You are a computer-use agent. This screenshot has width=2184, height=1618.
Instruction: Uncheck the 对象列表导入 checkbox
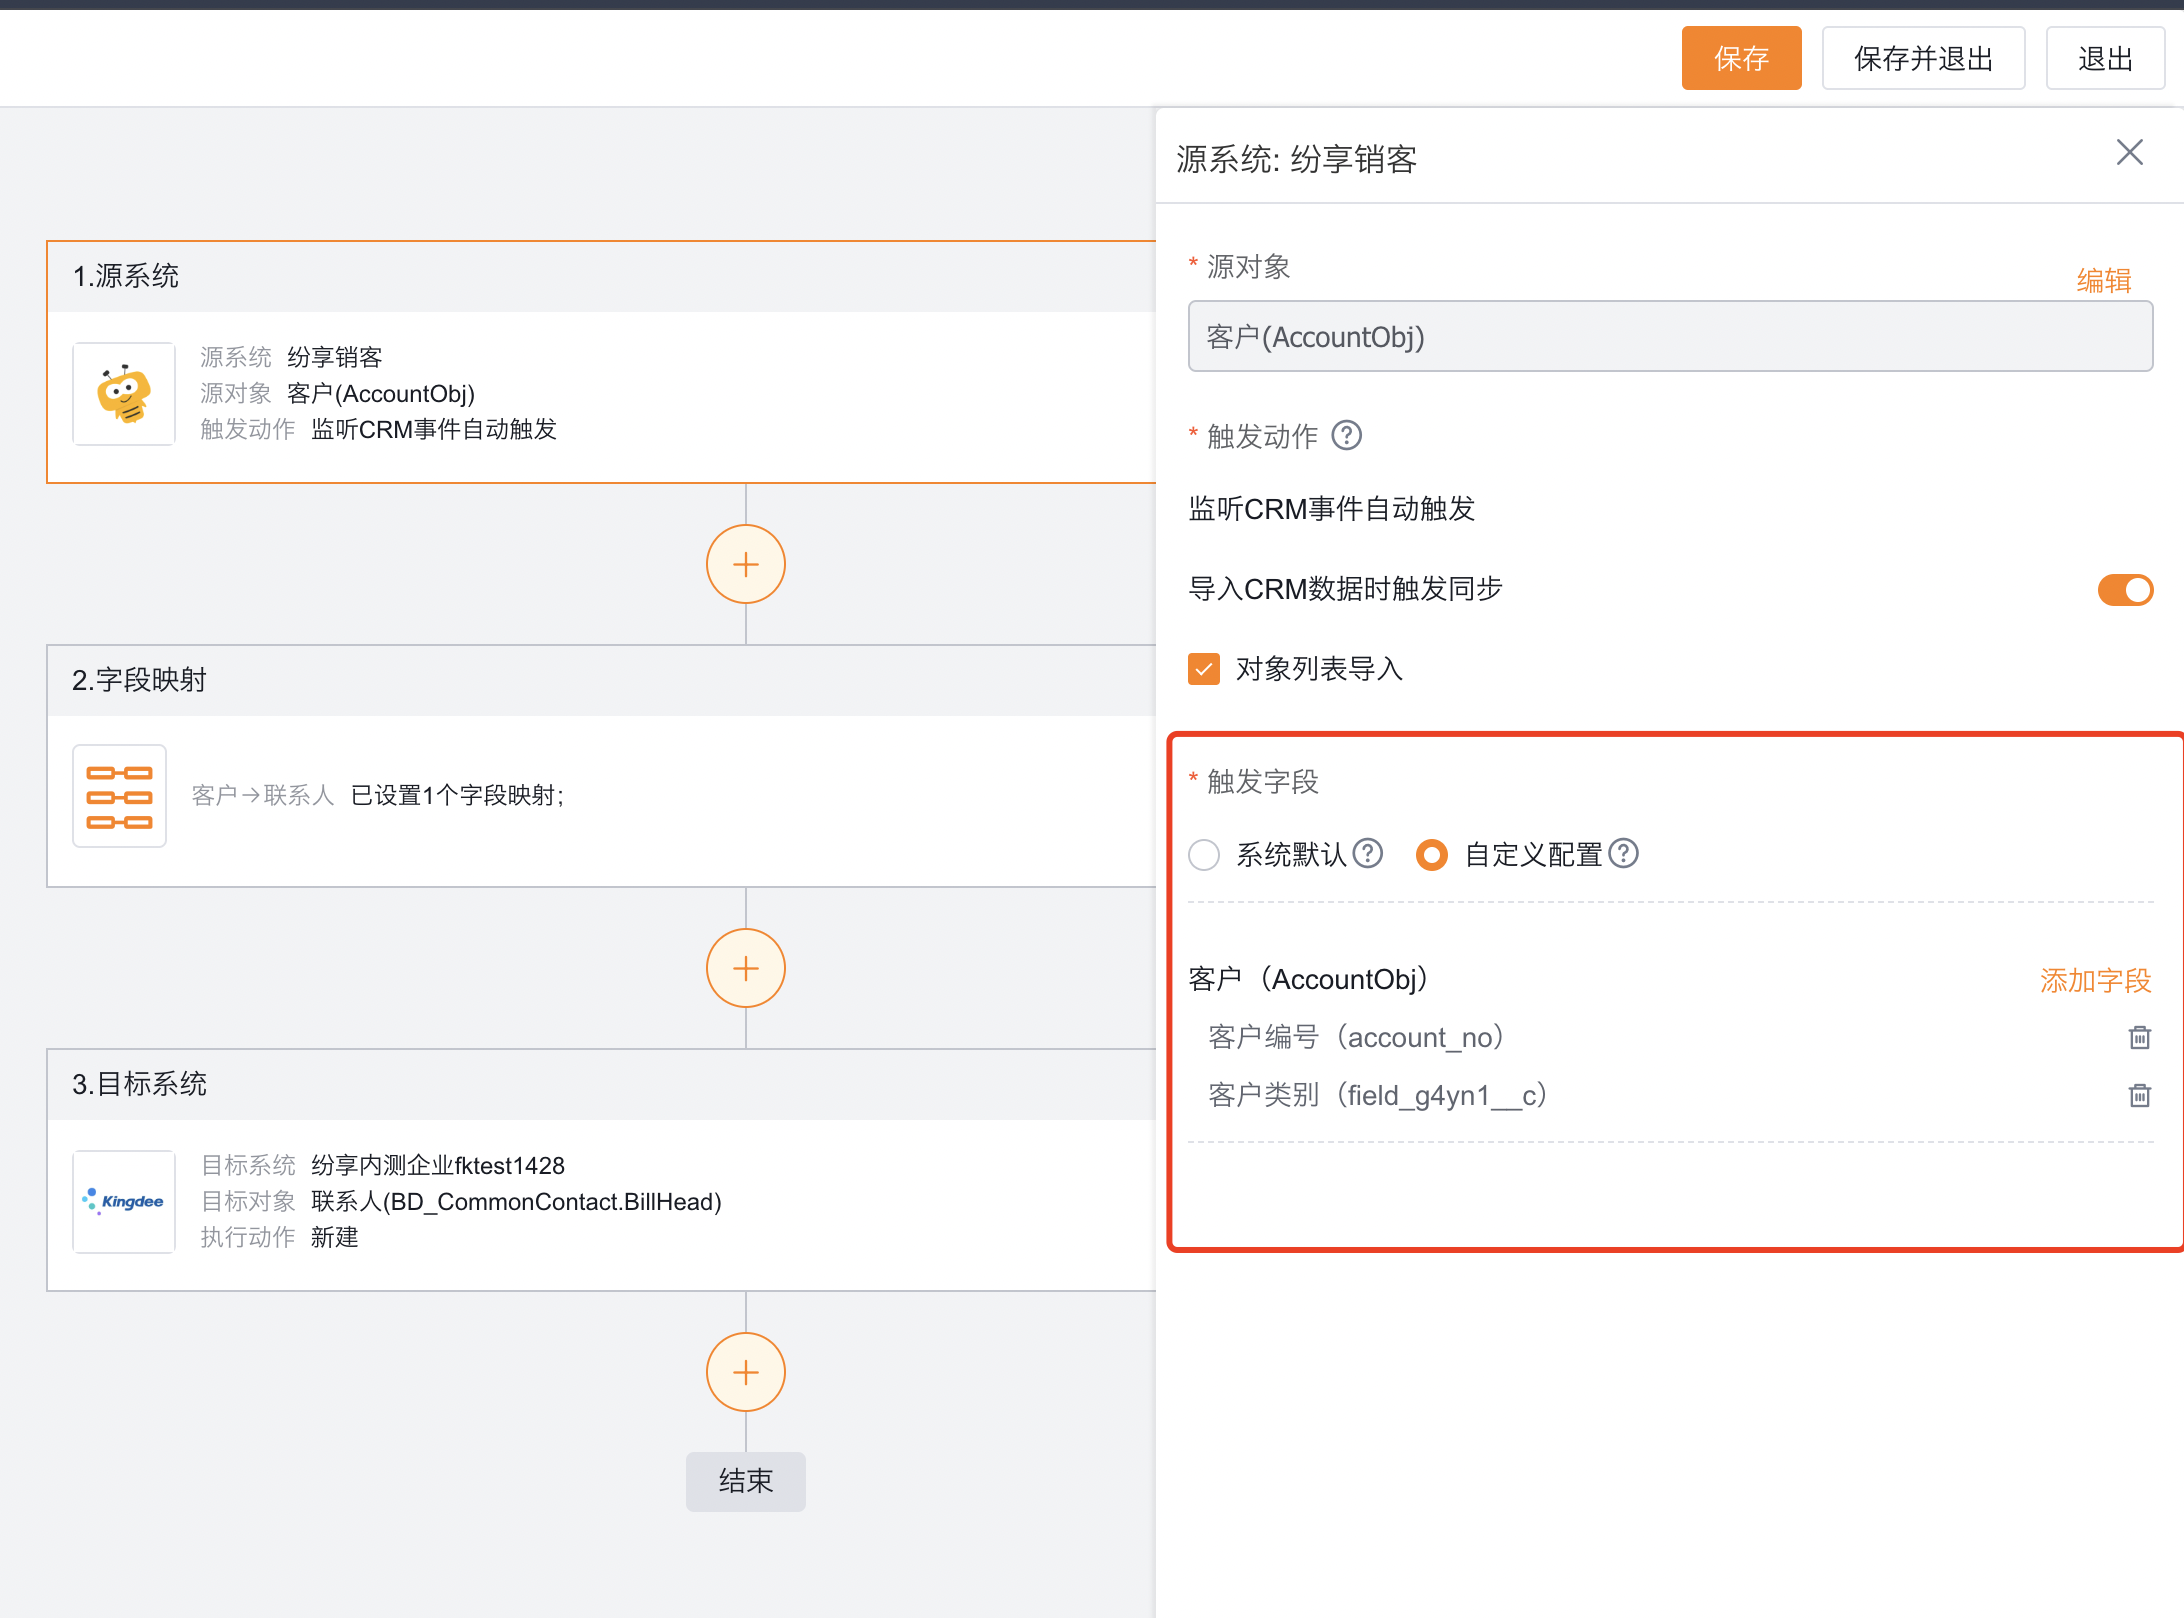coord(1204,669)
